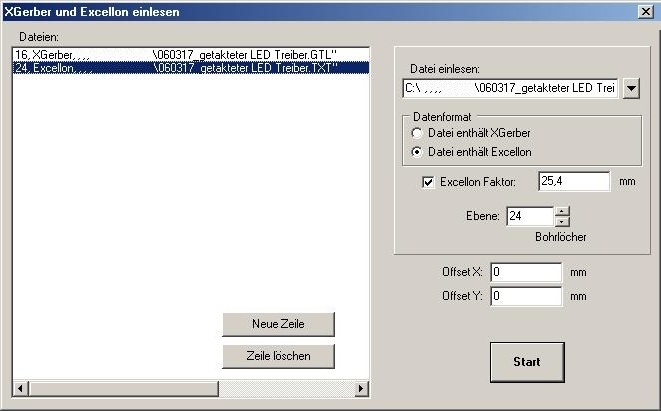Click the Excellon Faktor value field
Screen dimensions: 661x411
[573, 181]
